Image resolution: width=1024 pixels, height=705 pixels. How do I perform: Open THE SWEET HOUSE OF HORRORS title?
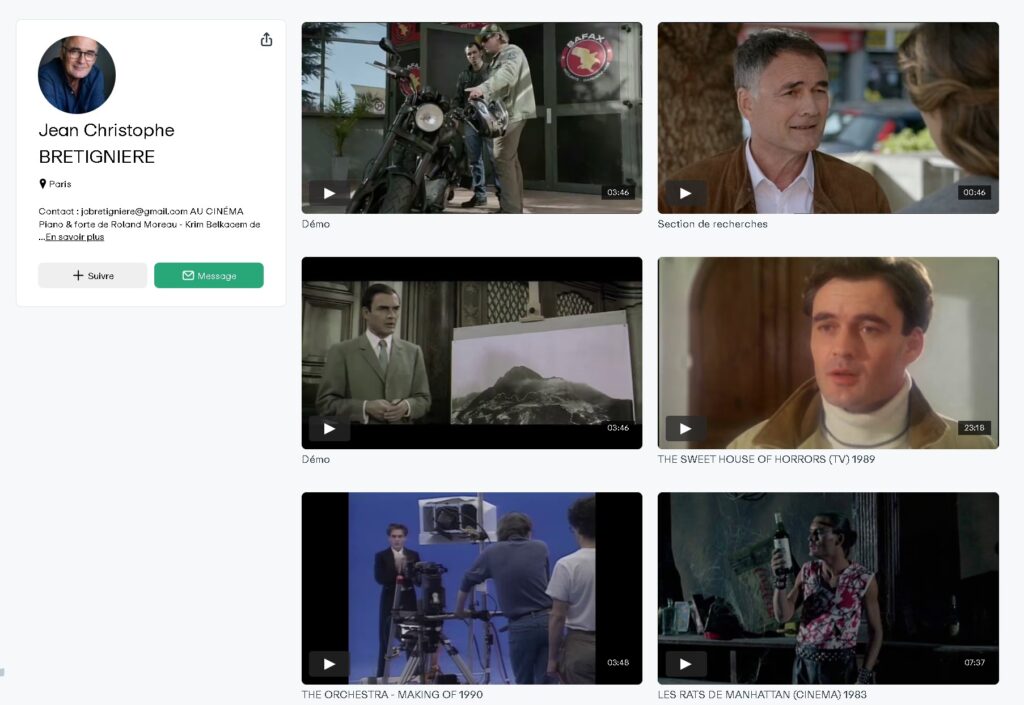pyautogui.click(x=766, y=459)
